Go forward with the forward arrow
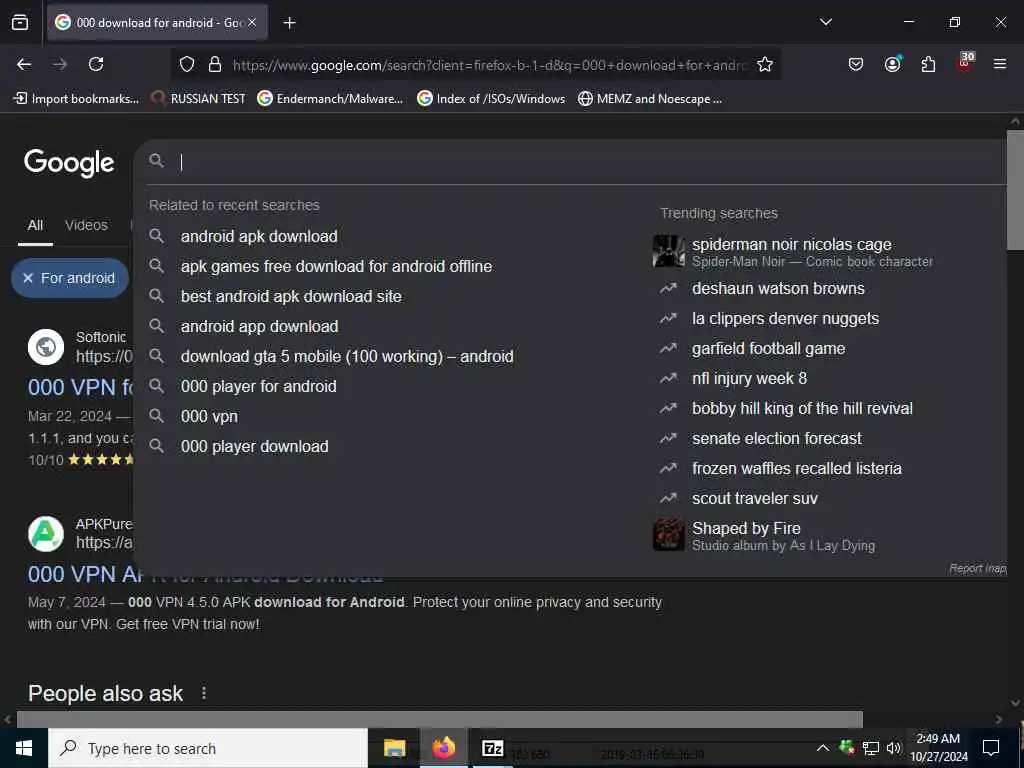 coord(60,64)
